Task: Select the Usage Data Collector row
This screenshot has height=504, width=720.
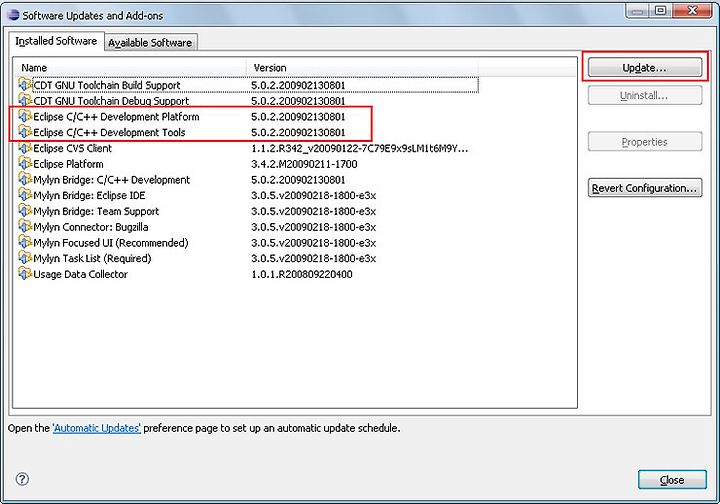Action: (x=248, y=274)
